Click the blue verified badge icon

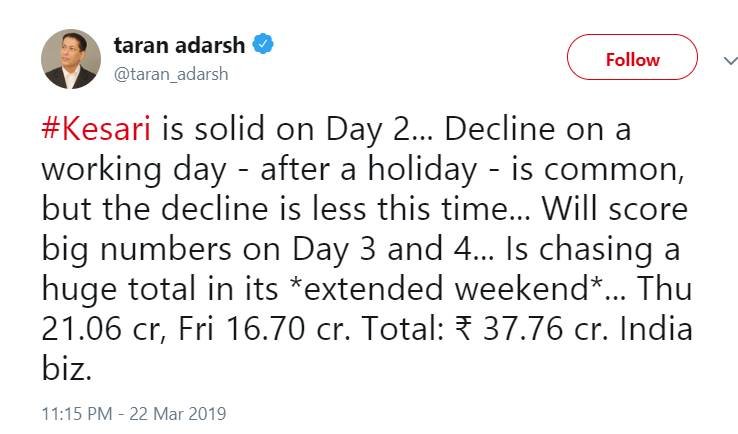[263, 46]
